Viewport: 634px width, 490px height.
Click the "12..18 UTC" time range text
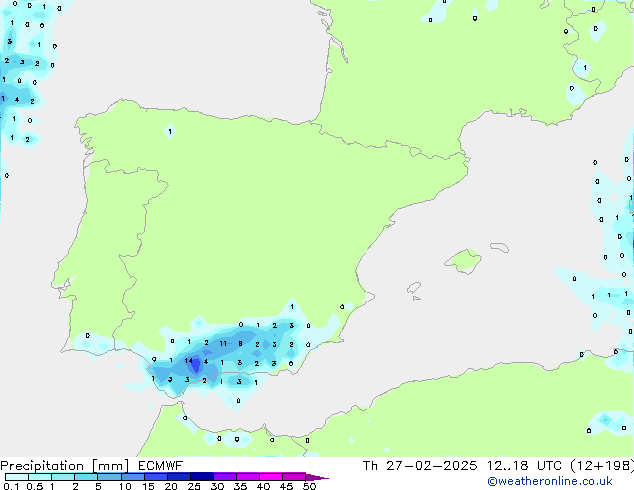pyautogui.click(x=524, y=466)
